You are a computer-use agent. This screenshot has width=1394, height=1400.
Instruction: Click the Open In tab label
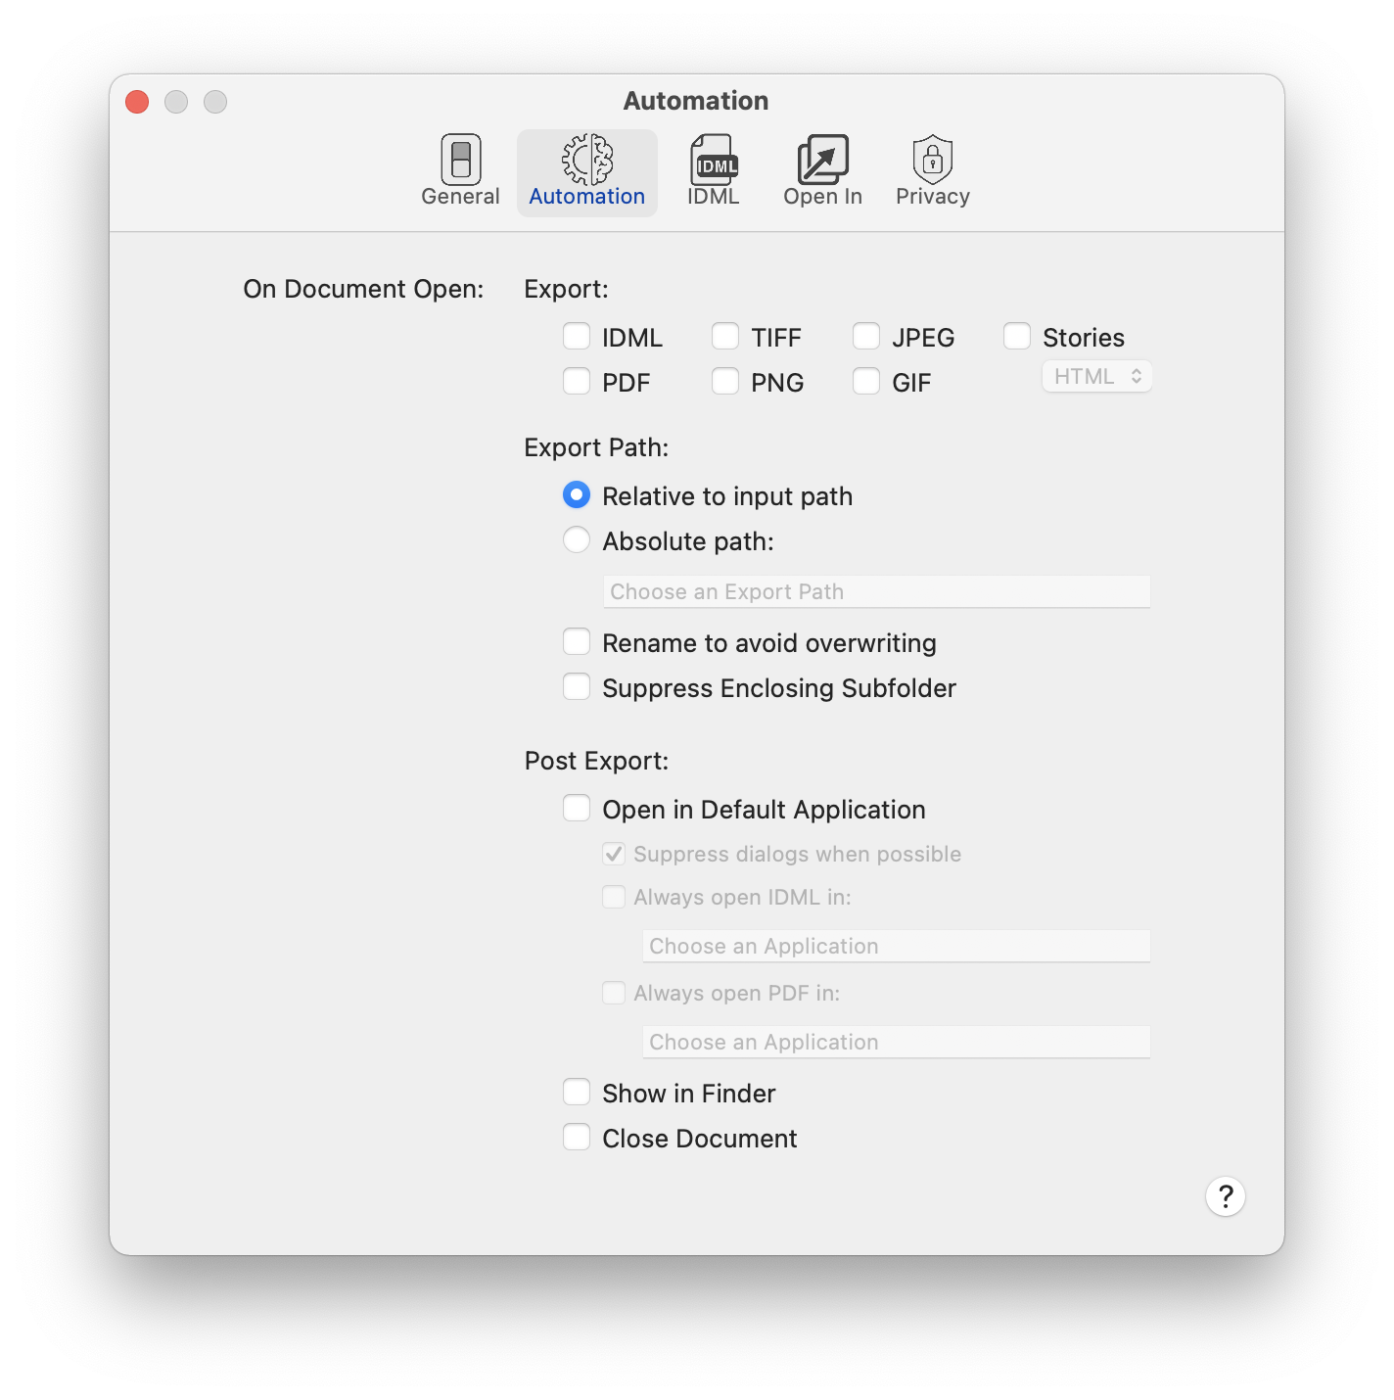point(822,197)
